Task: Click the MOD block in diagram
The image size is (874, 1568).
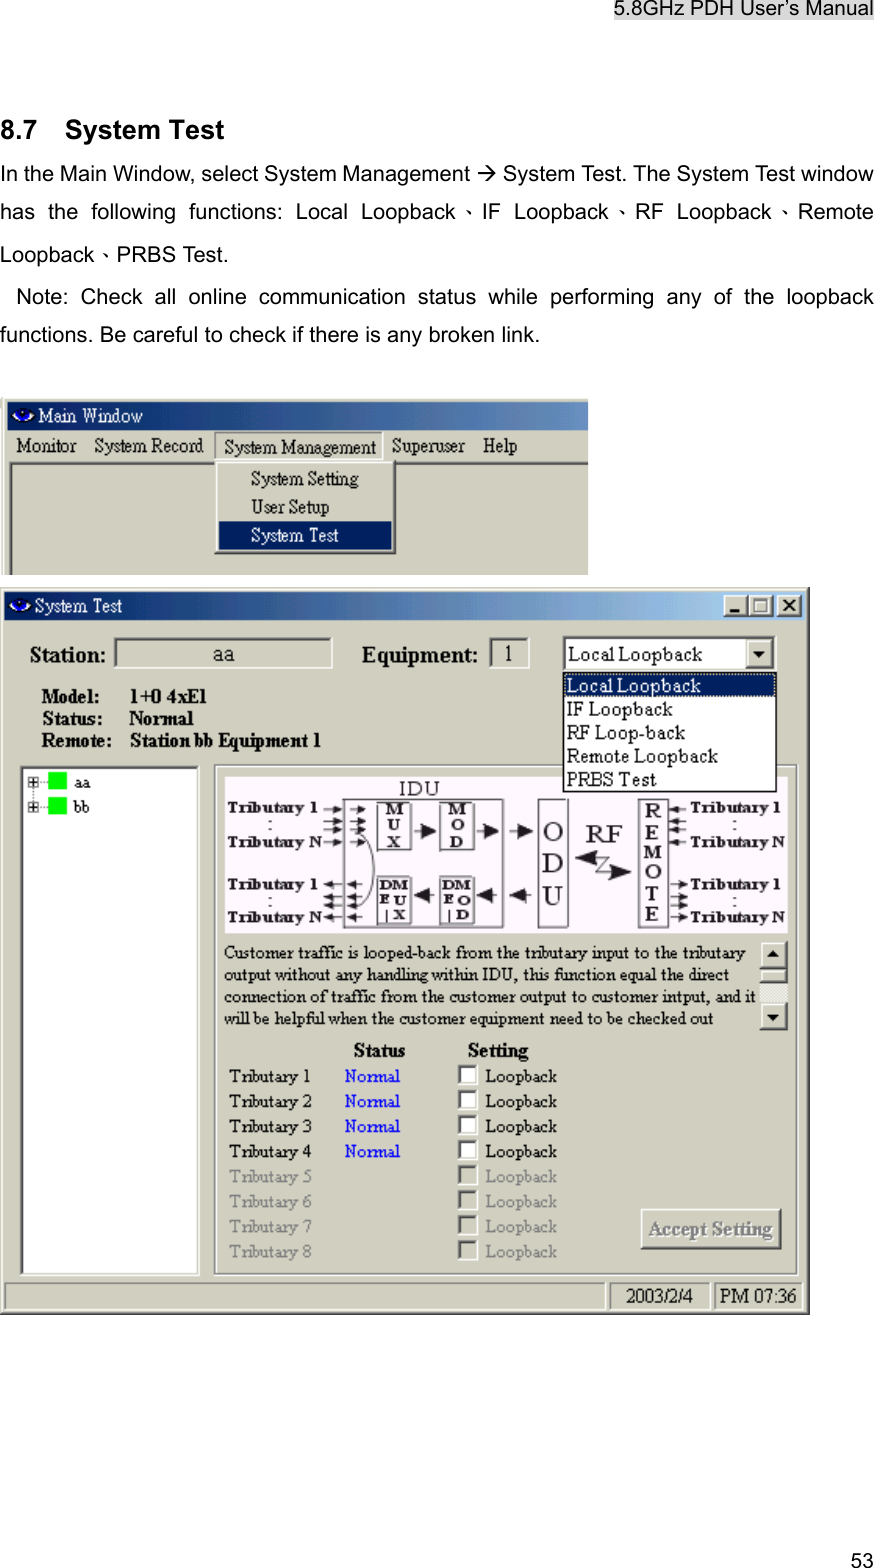Action: coord(456,826)
